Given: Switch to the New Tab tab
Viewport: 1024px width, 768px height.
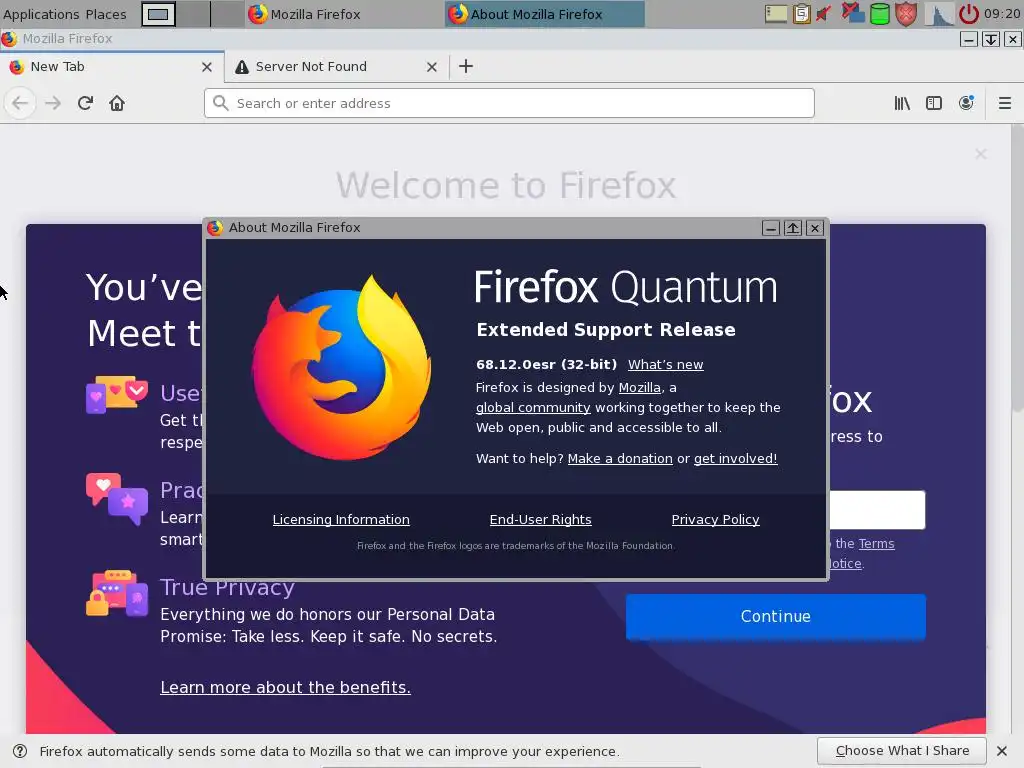Looking at the screenshot, I should 112,67.
